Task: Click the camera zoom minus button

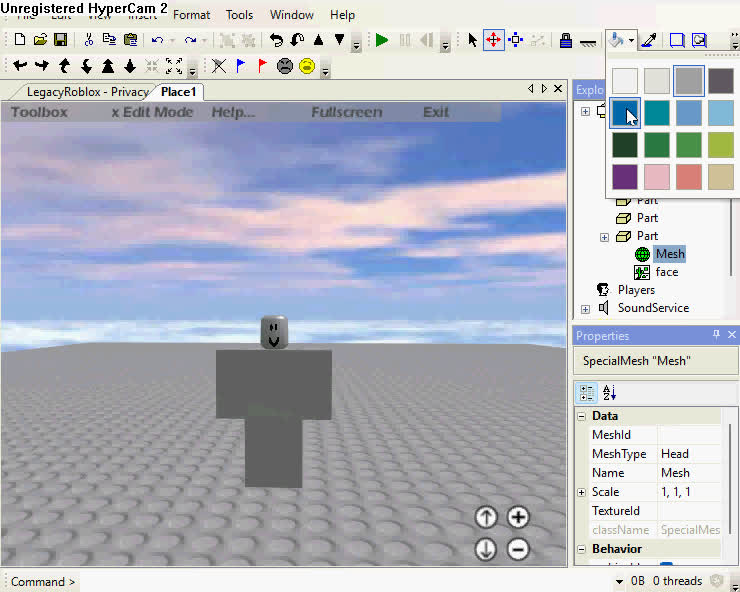Action: click(518, 549)
